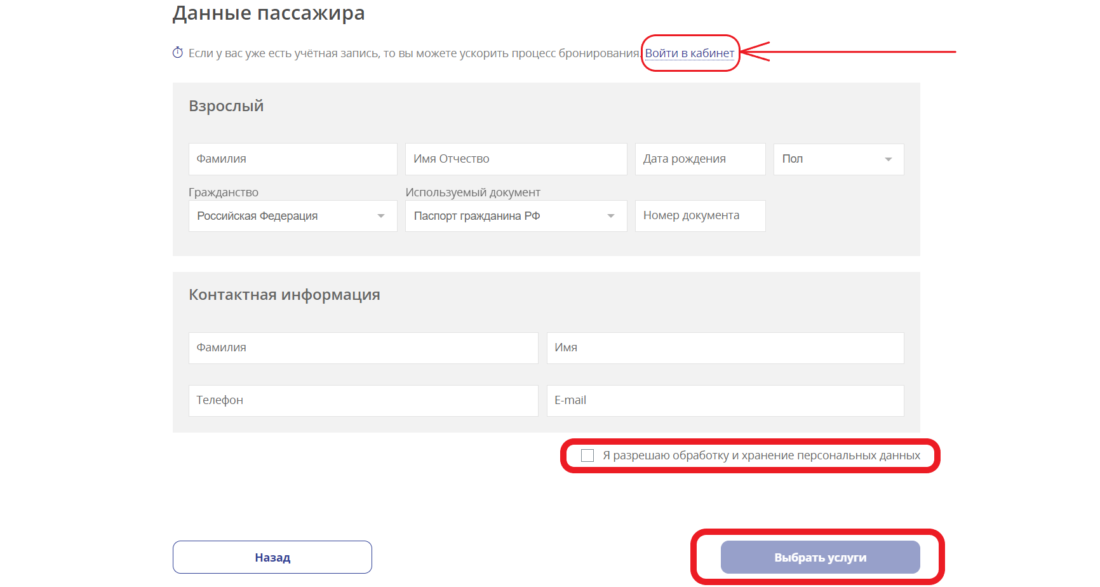Select the 'Телефон' input field
Image resolution: width=1100 pixels, height=587 pixels.
tap(362, 400)
